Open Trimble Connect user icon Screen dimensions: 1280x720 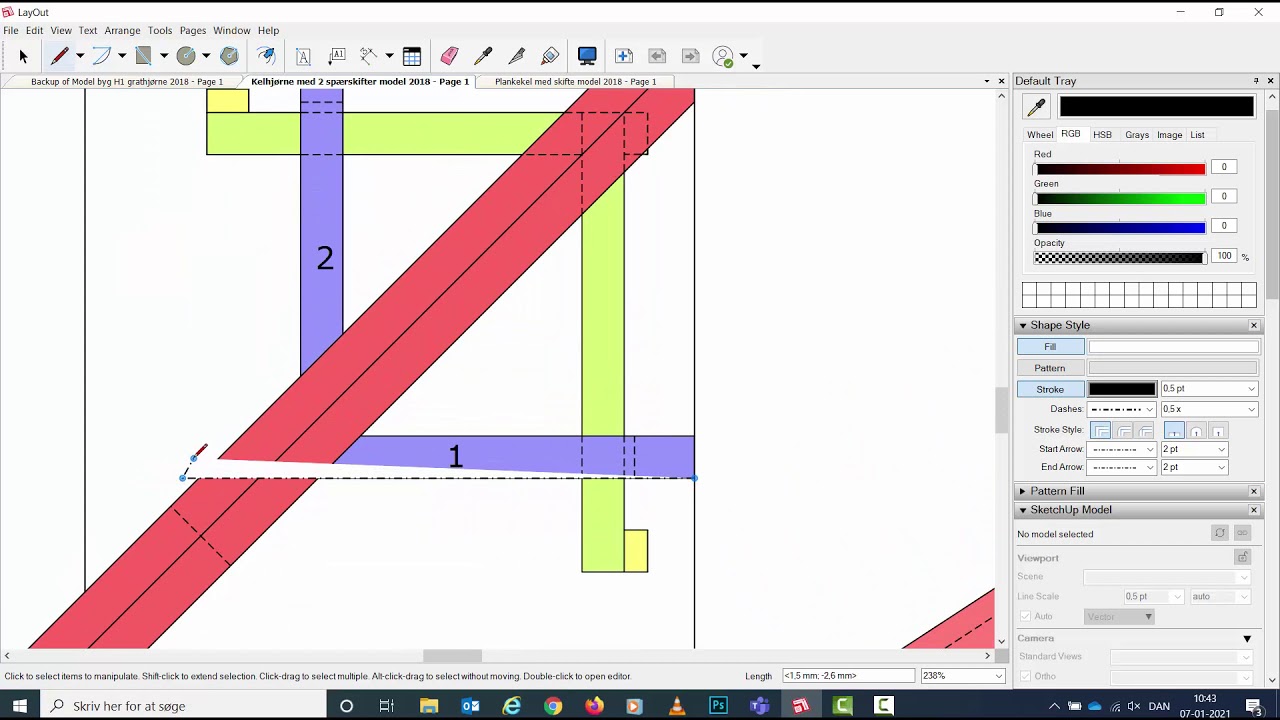(724, 57)
